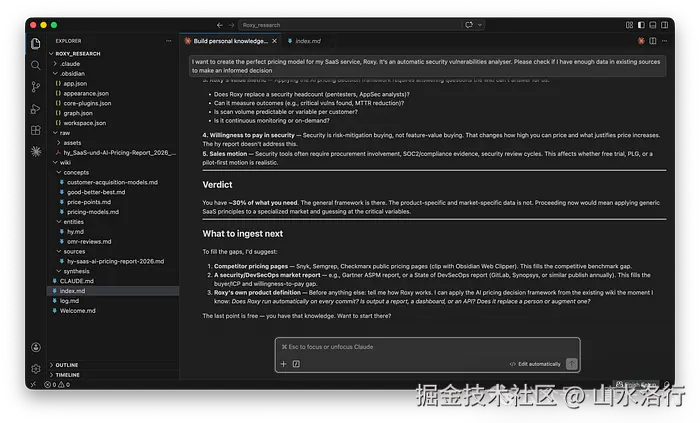Open the Source Control view
Screen dimensions: 700x423
[x=36, y=87]
